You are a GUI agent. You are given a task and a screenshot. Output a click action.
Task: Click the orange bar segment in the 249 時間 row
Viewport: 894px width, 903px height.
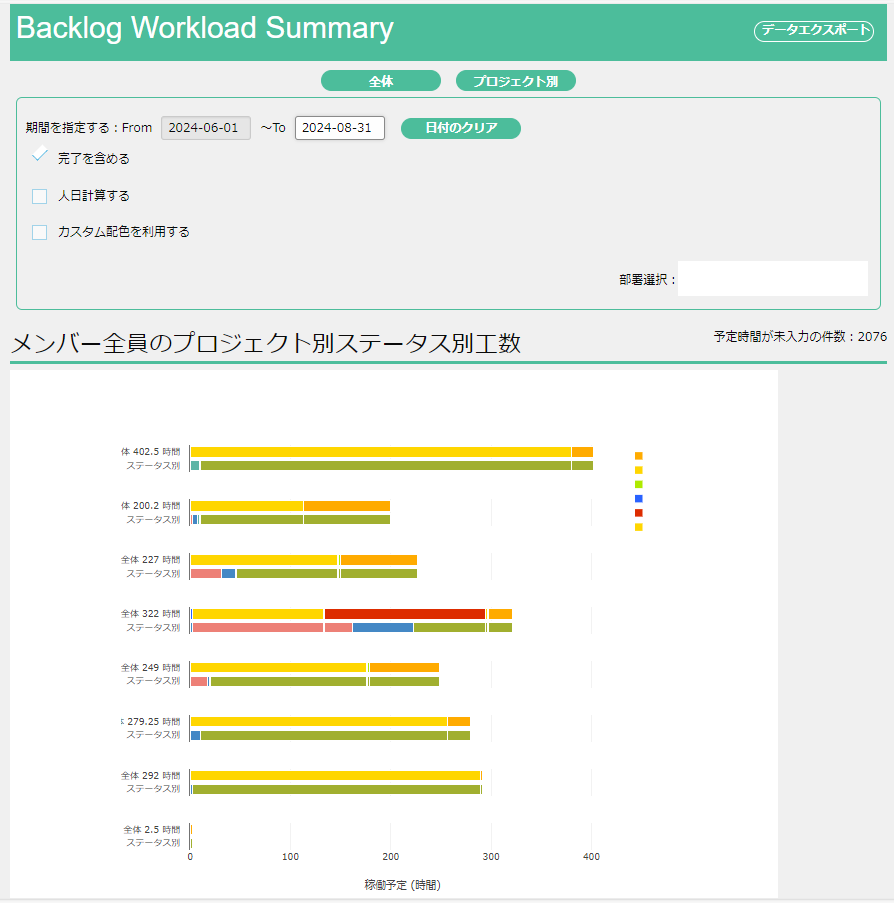click(x=403, y=667)
